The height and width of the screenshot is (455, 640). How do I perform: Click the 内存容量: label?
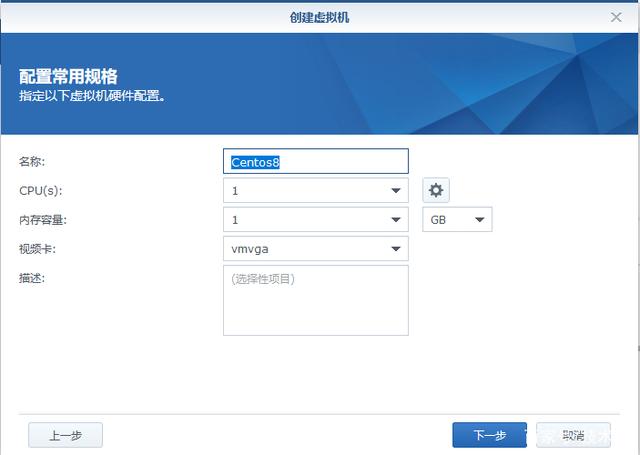(43, 220)
